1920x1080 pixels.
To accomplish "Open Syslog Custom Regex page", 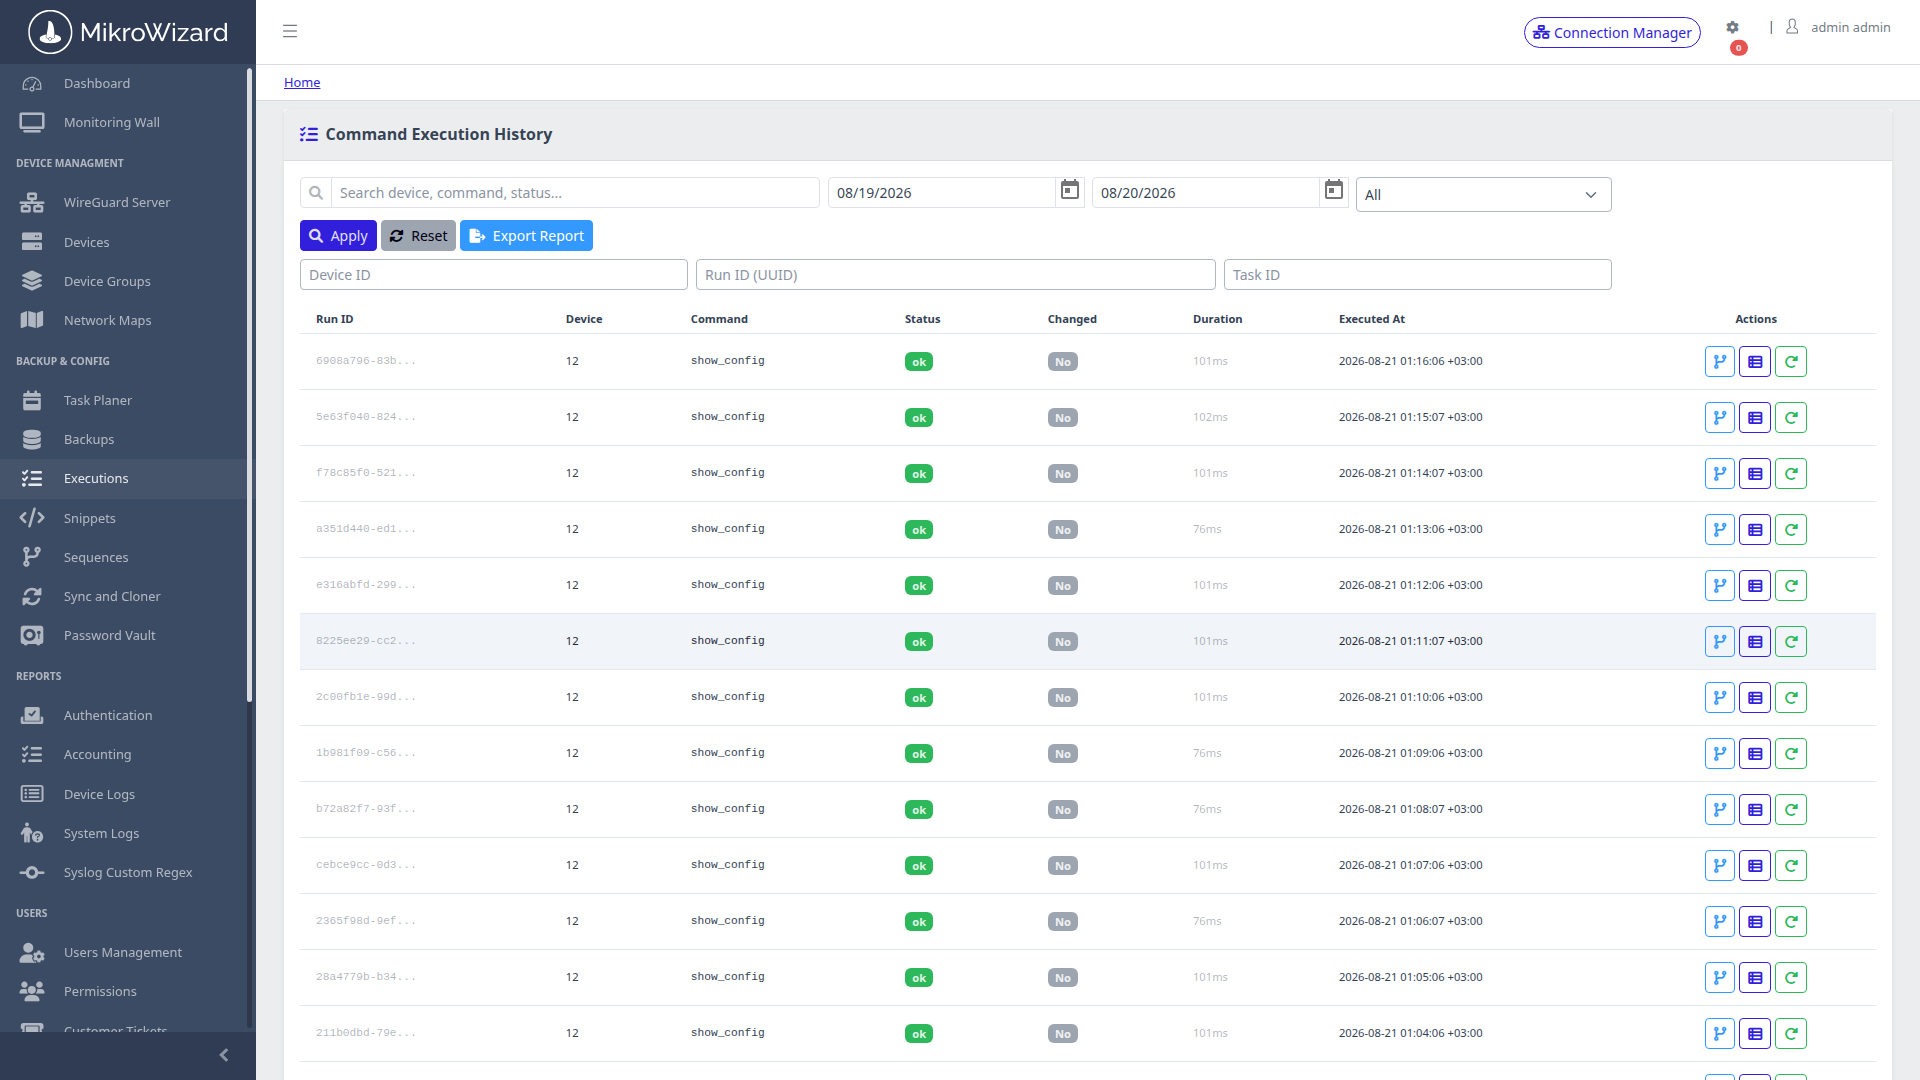I will tap(124, 873).
